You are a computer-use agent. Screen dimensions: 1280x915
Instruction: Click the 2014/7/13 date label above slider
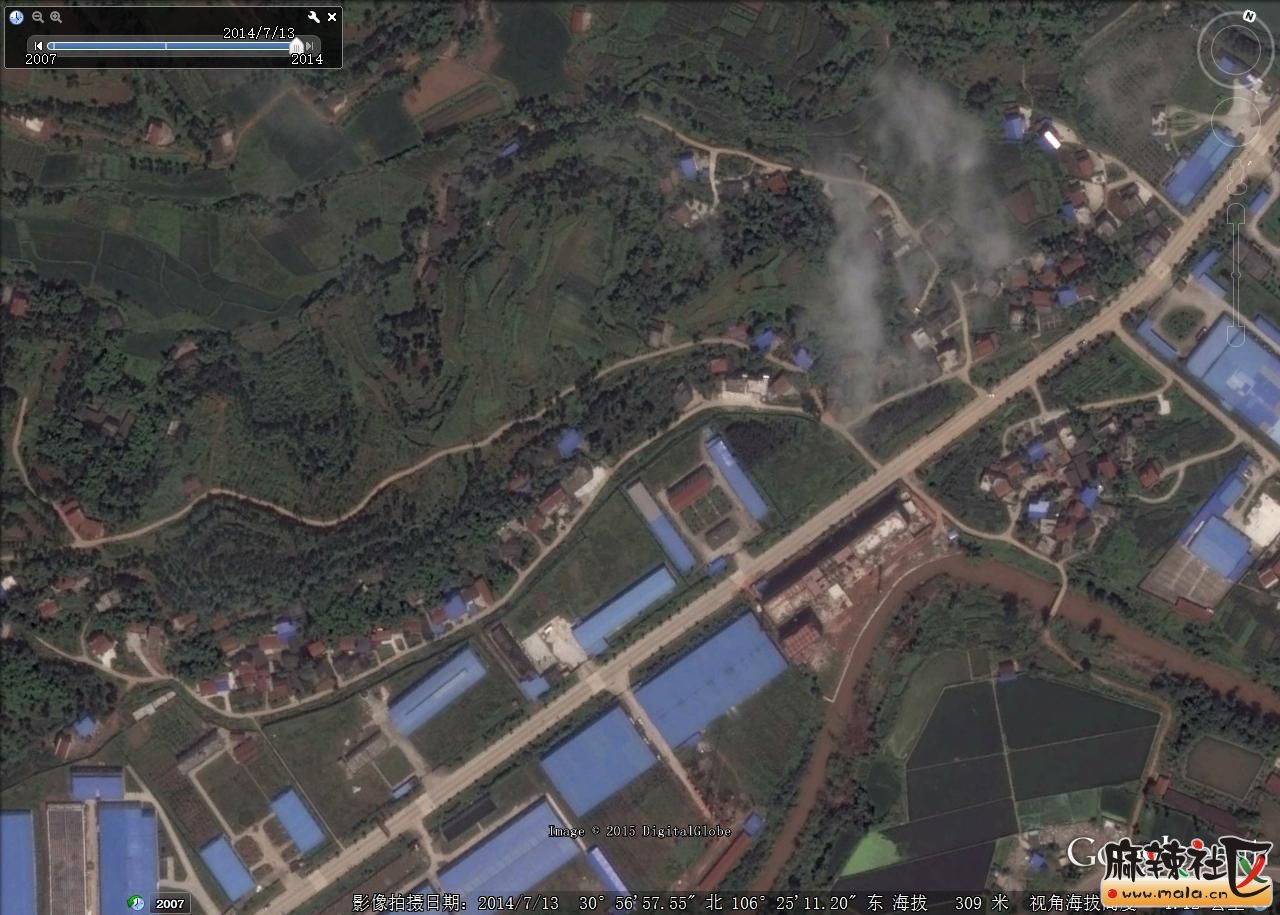(x=258, y=32)
